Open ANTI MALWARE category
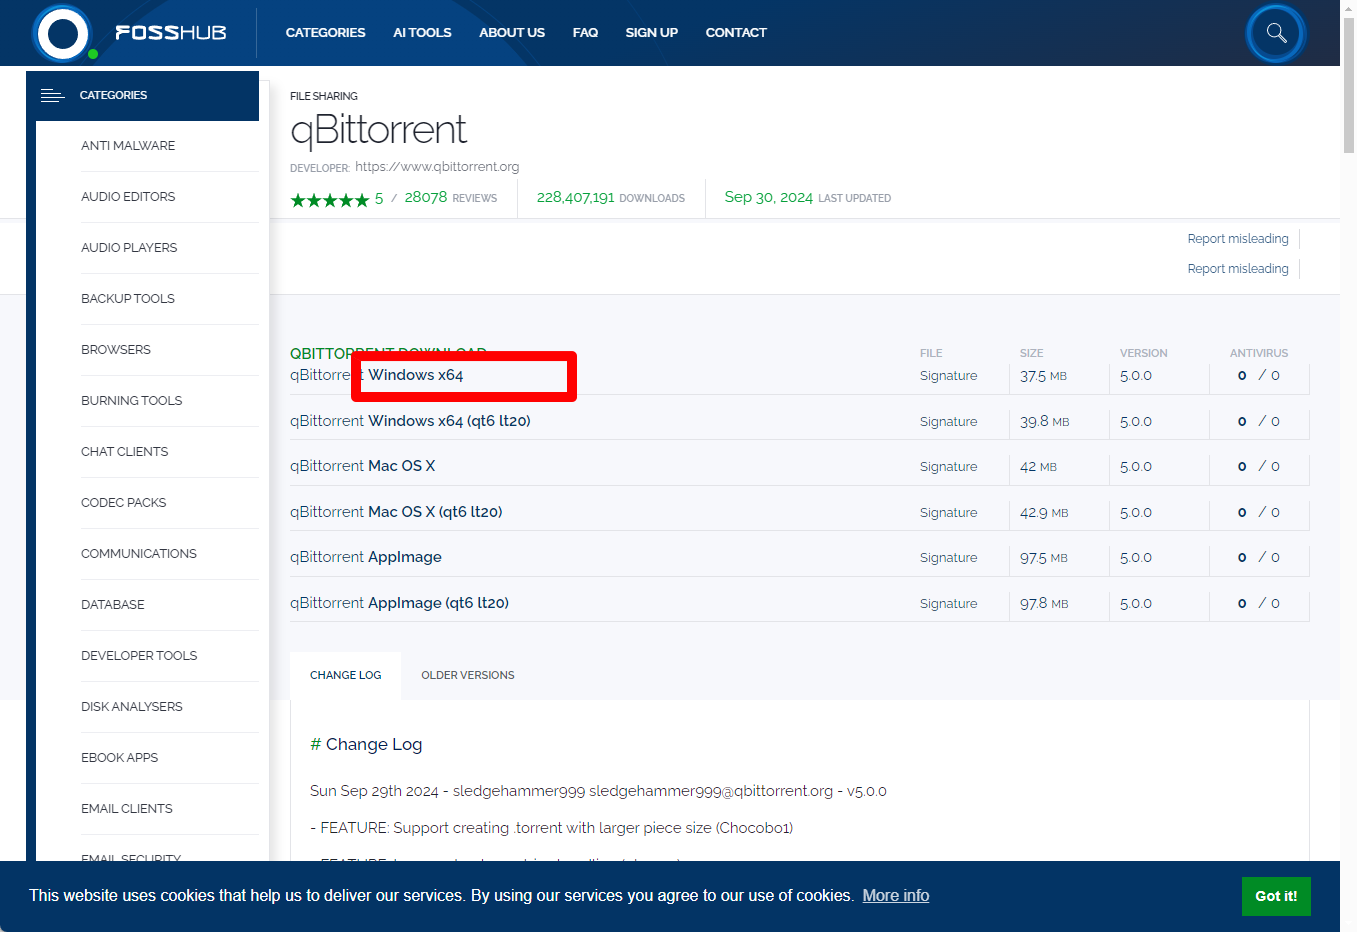 [128, 146]
